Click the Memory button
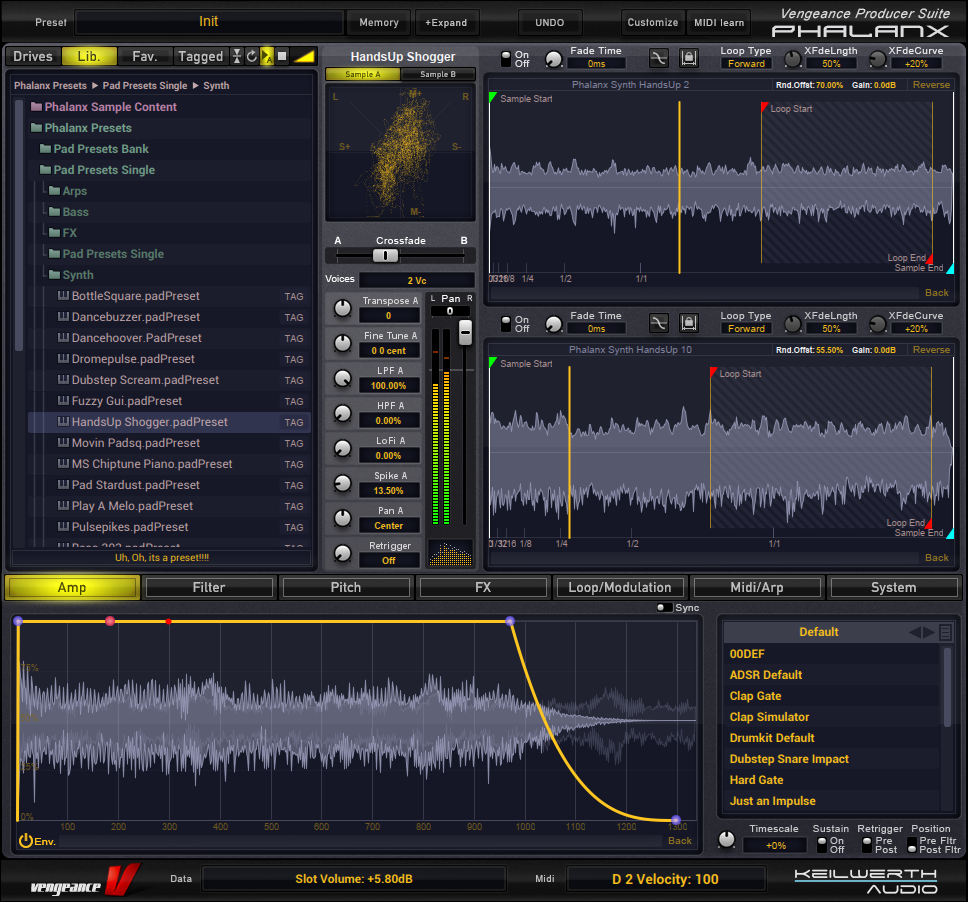Viewport: 968px width, 902px height. pos(378,22)
